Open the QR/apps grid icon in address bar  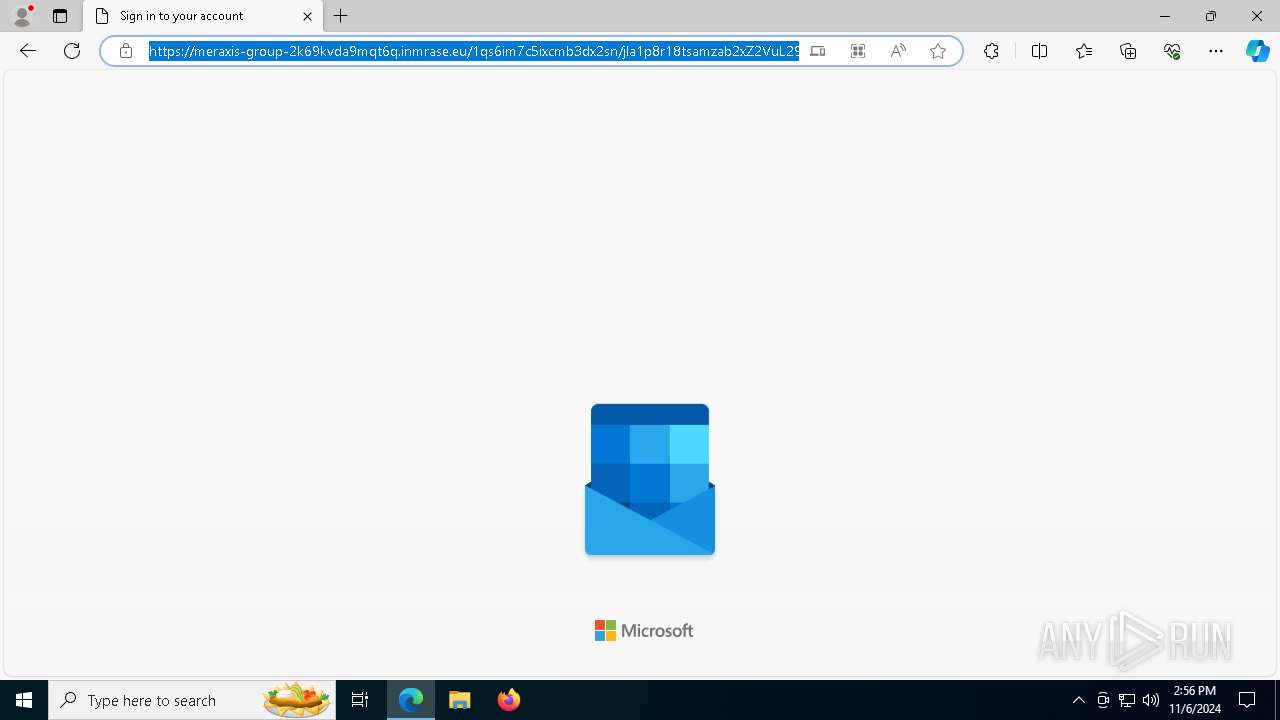[858, 51]
